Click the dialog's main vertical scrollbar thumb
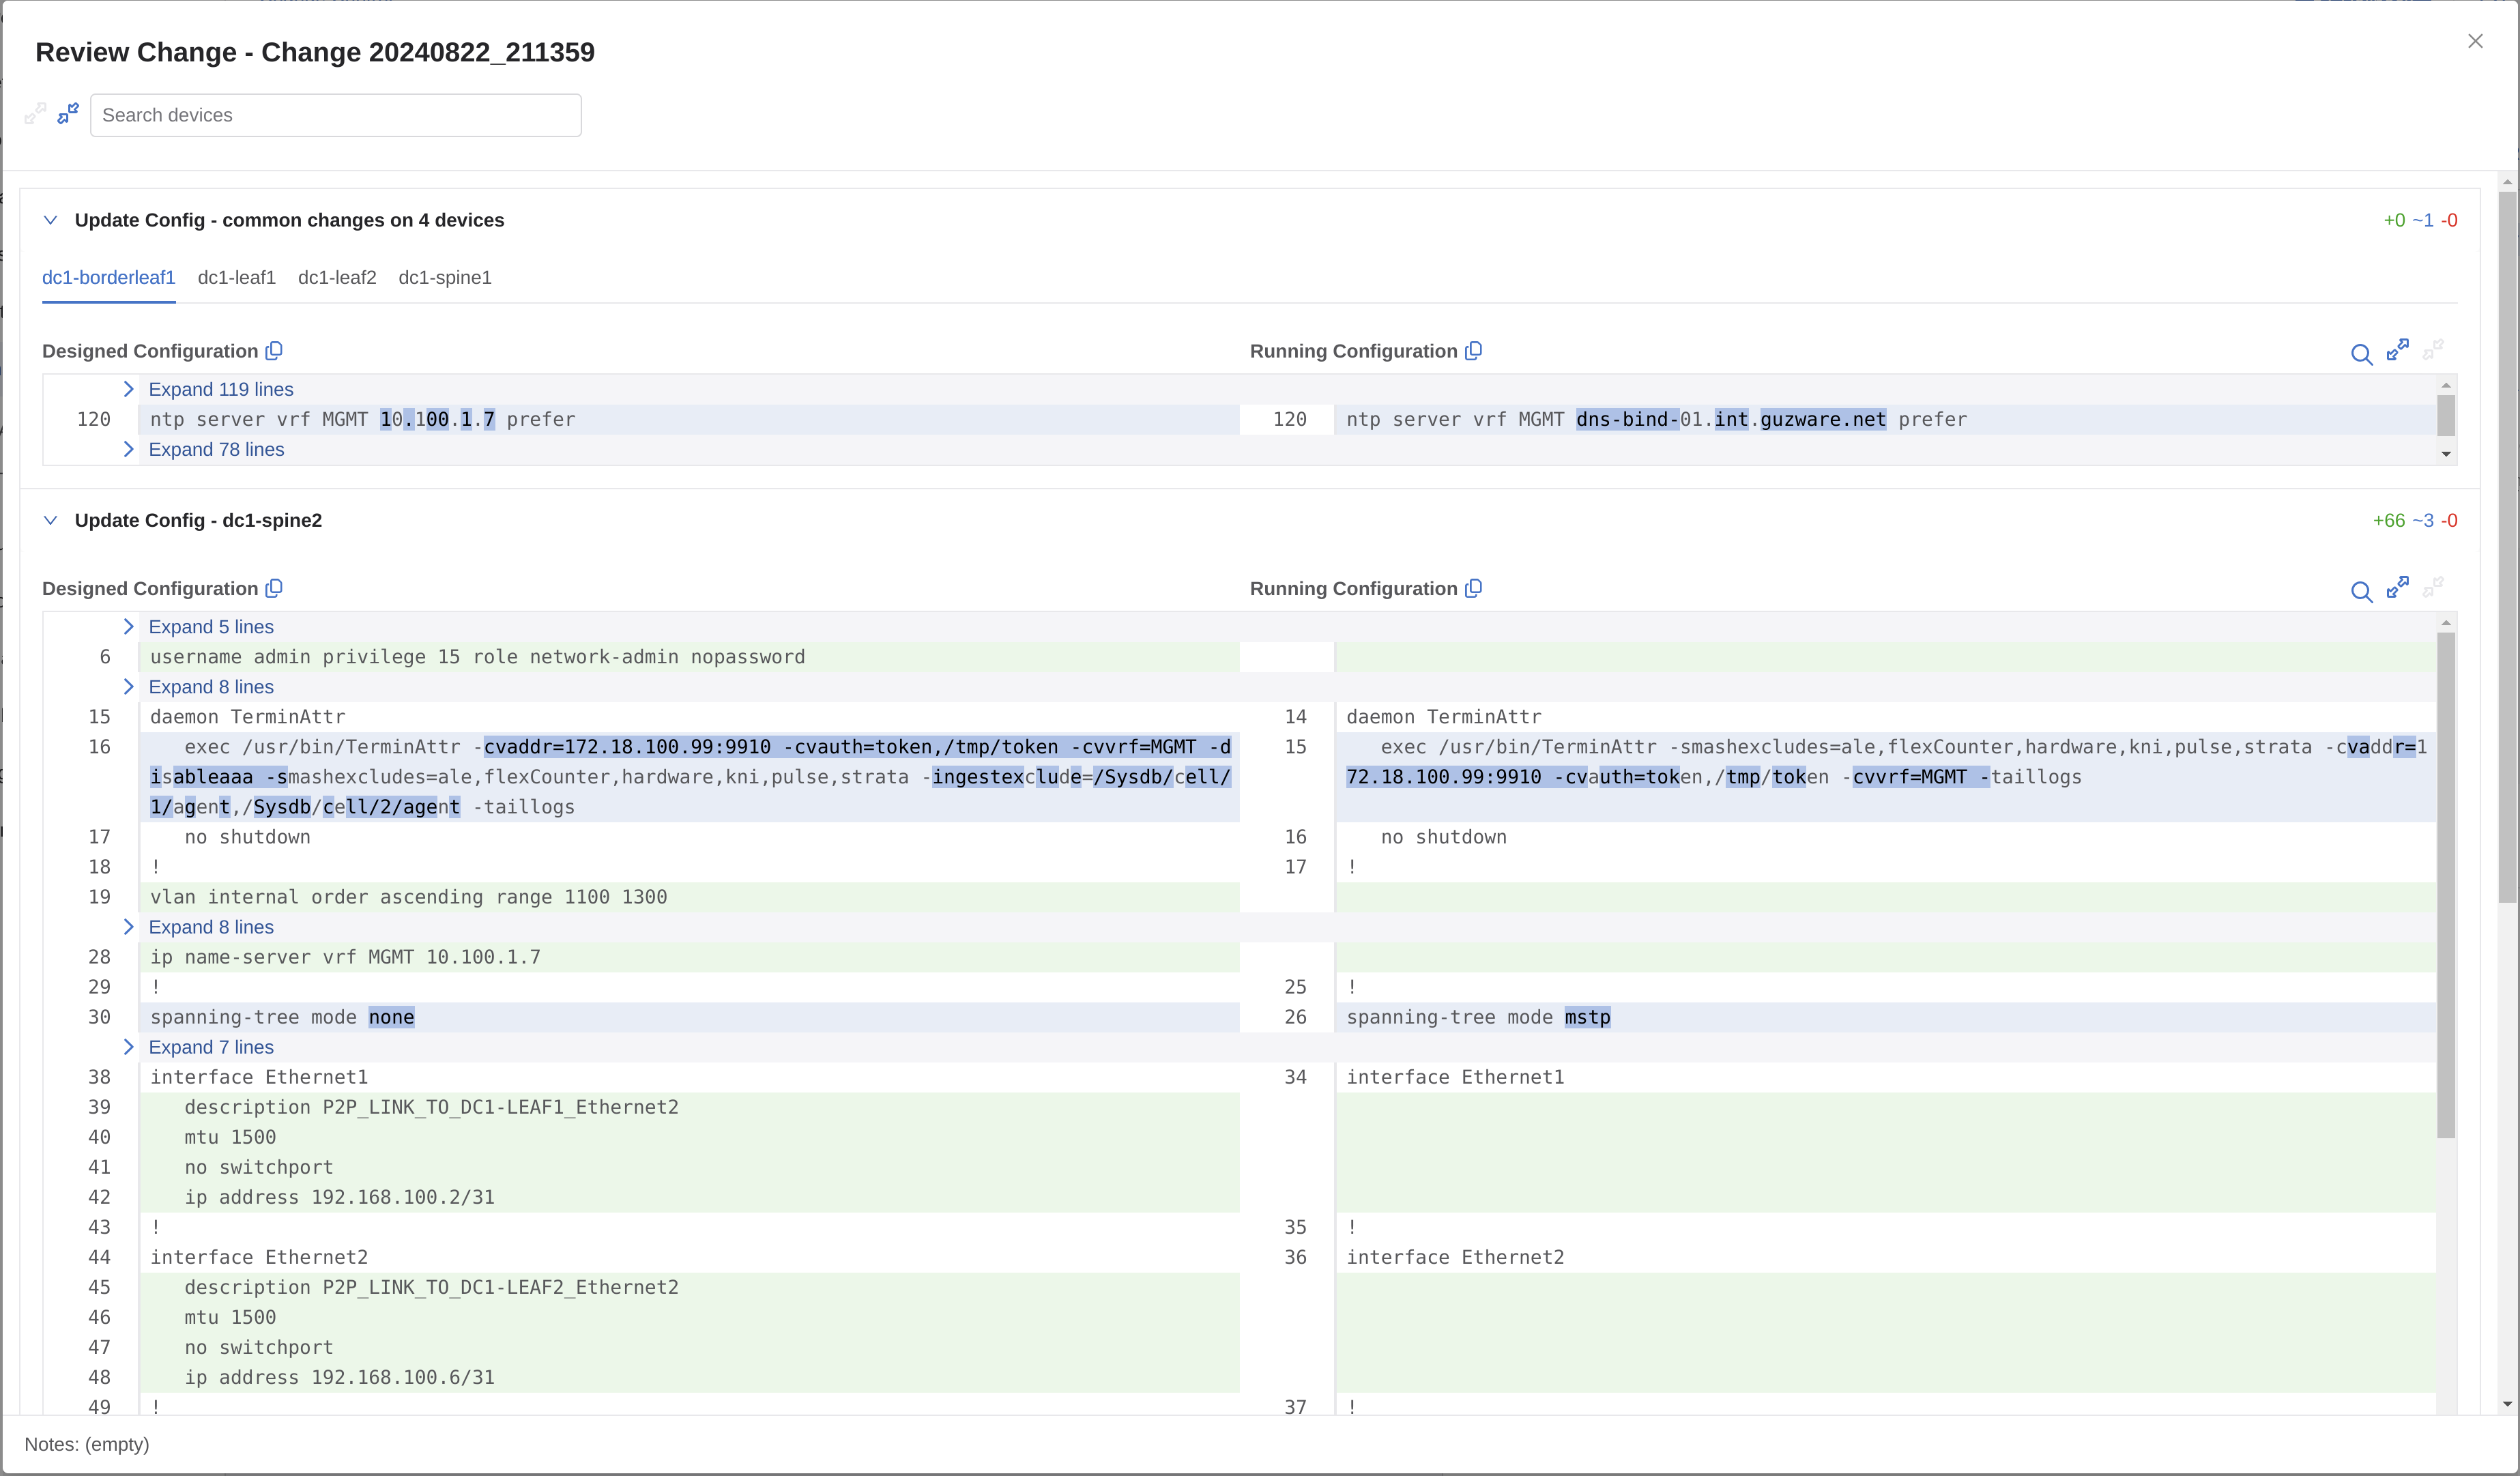Viewport: 2520px width, 1476px height. pos(2507,547)
